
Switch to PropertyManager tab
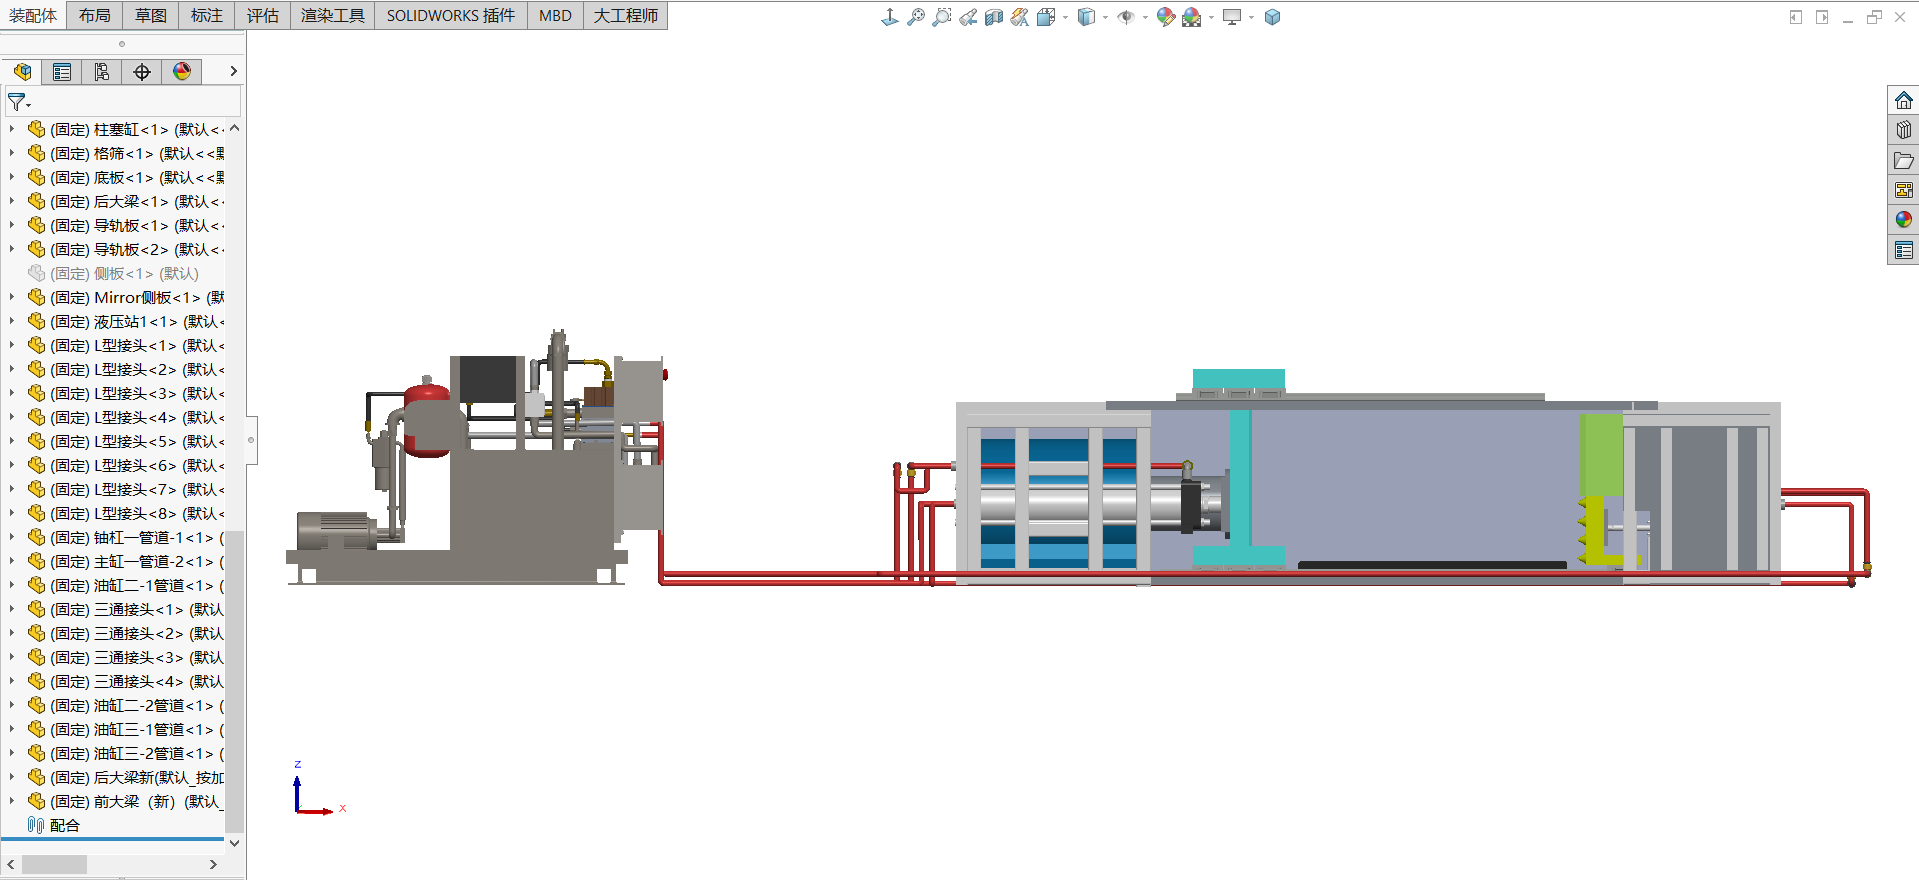click(62, 71)
